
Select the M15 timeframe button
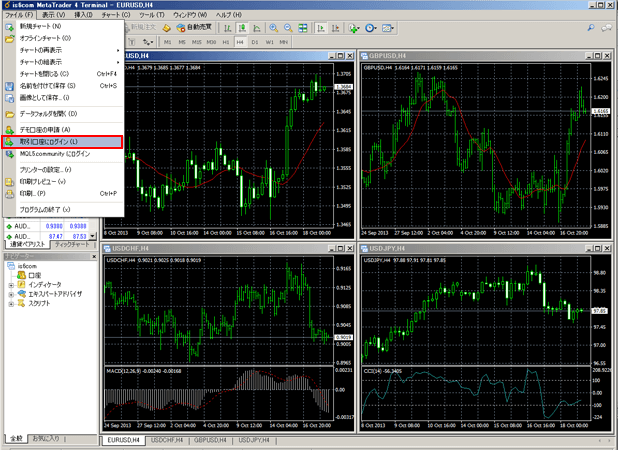click(196, 42)
